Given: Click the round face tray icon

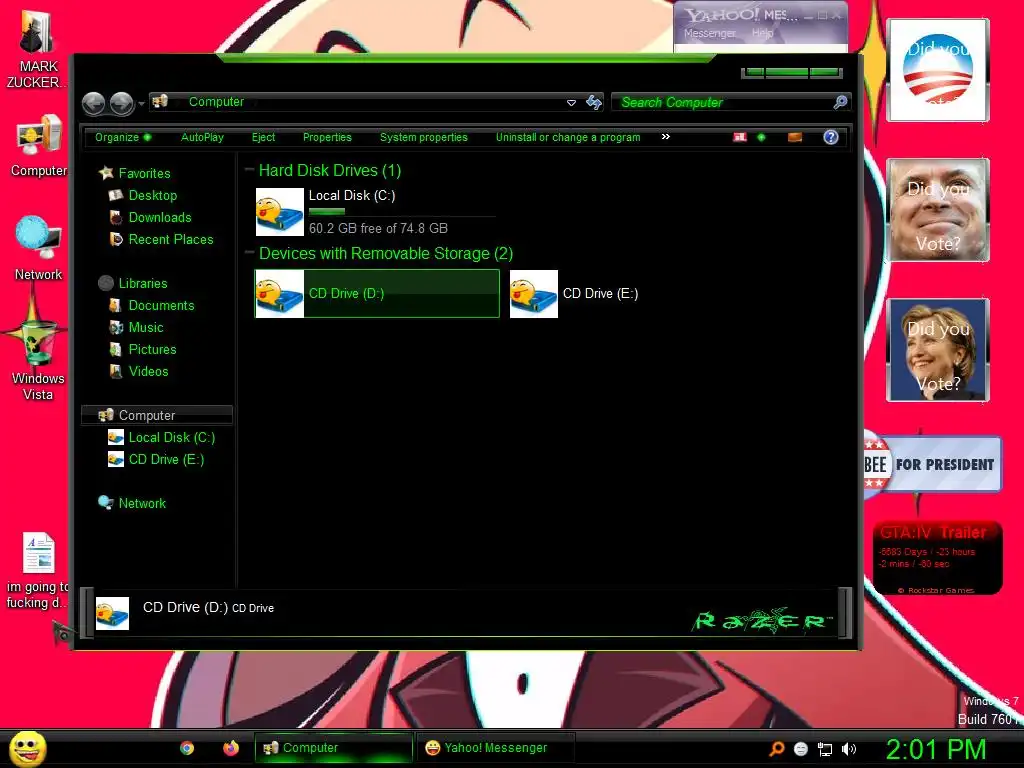Looking at the screenshot, I should pyautogui.click(x=801, y=749).
